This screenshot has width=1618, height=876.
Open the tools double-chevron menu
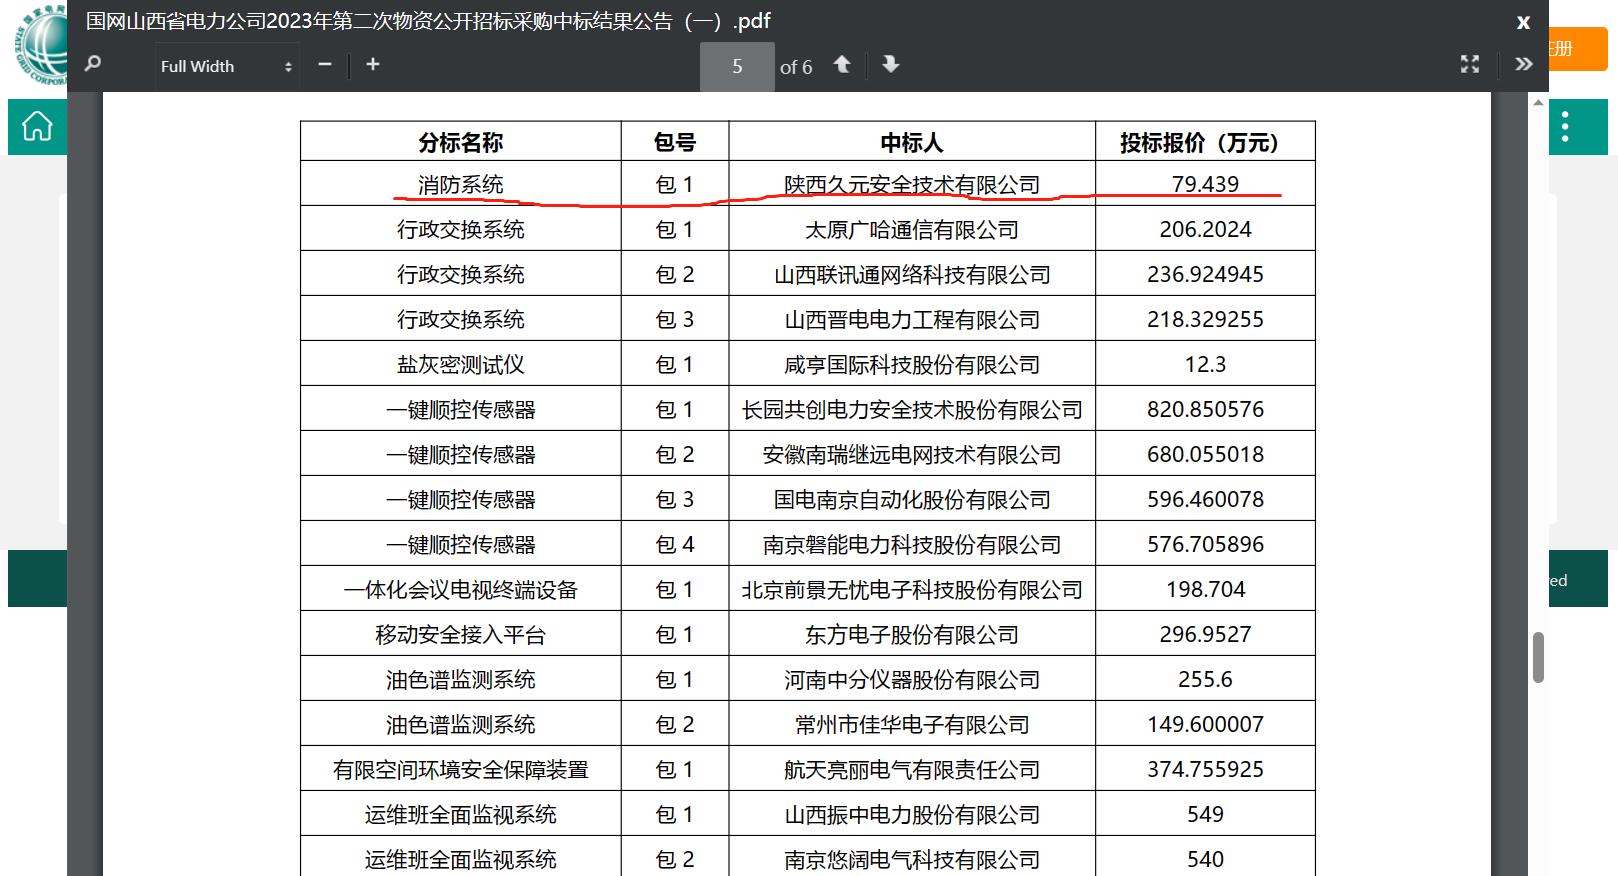(1523, 64)
